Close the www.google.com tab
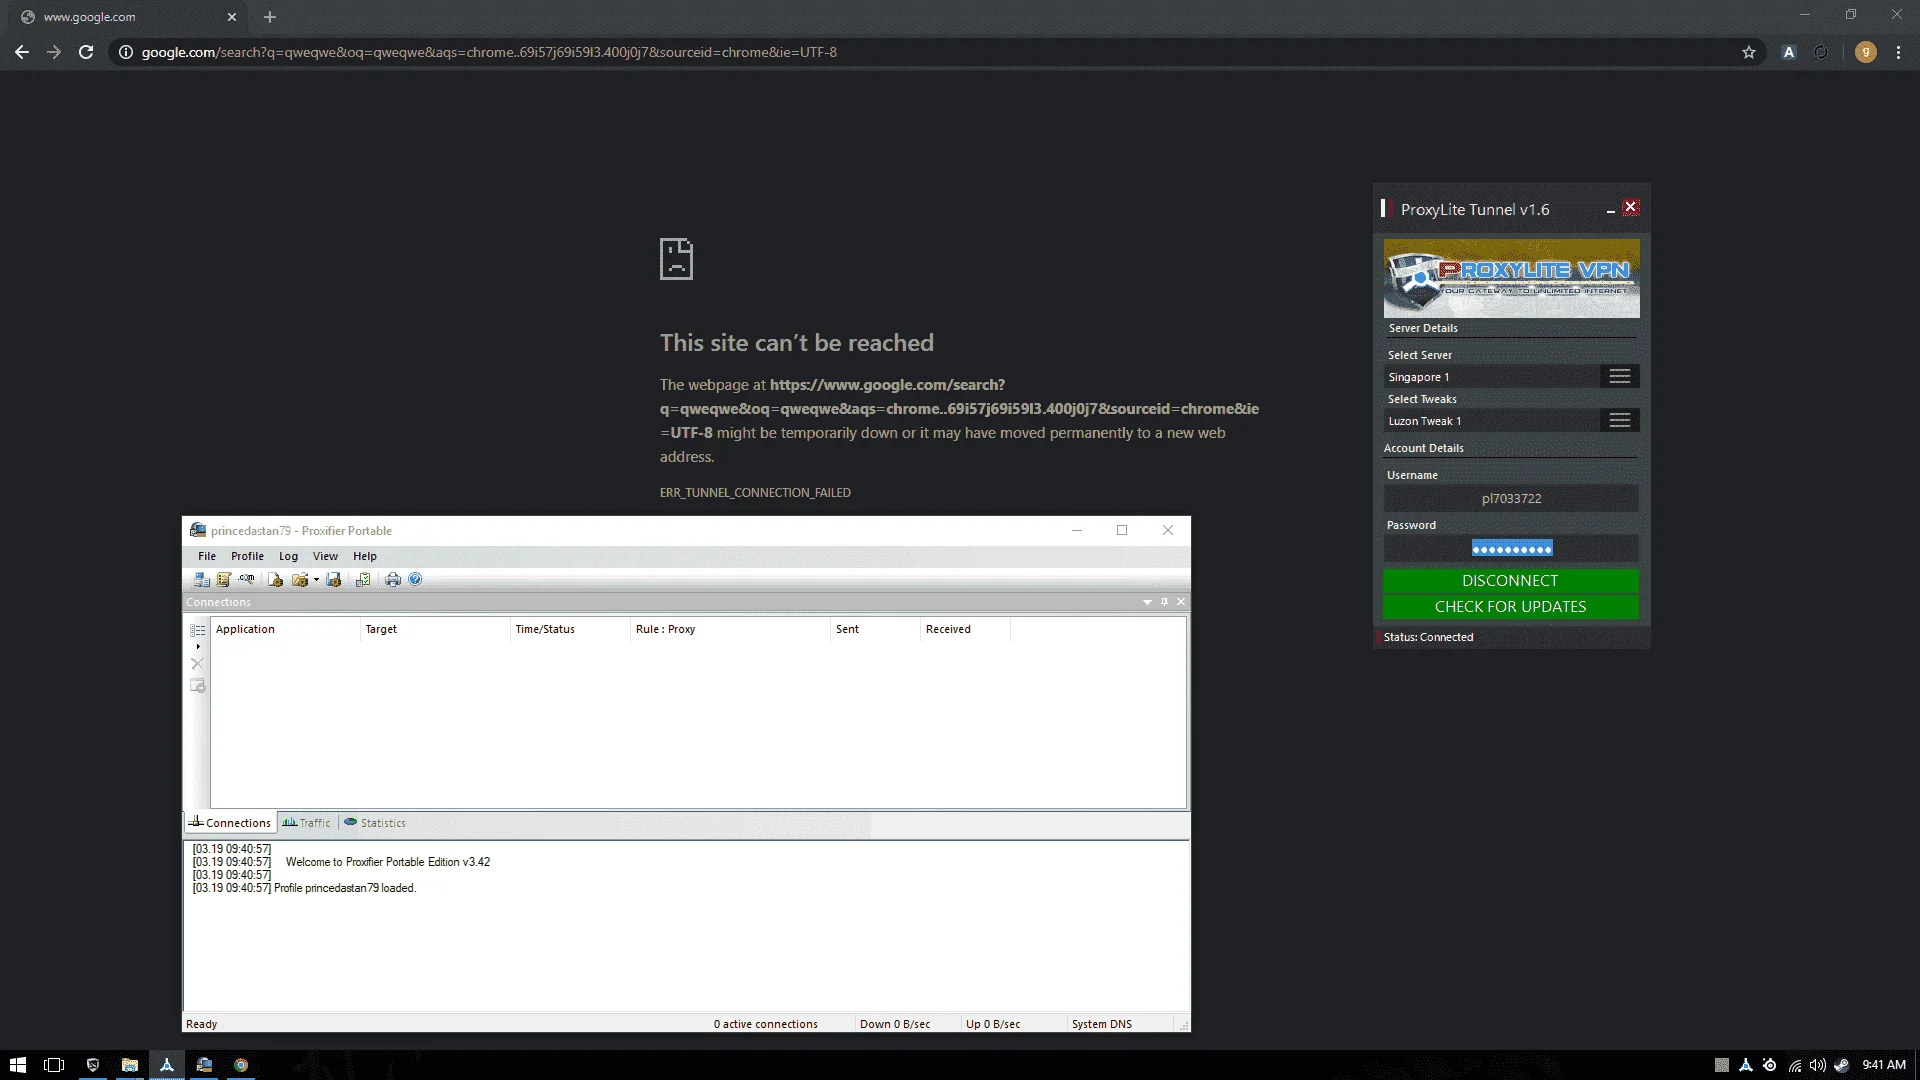 [232, 17]
